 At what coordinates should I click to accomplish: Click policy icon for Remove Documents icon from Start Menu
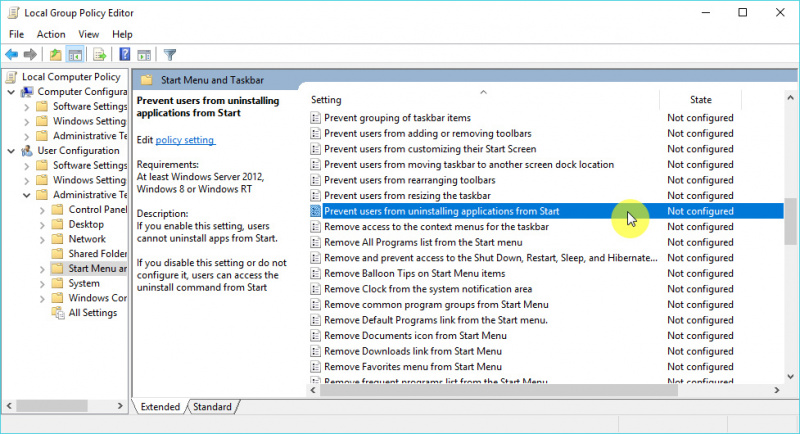[x=316, y=336]
